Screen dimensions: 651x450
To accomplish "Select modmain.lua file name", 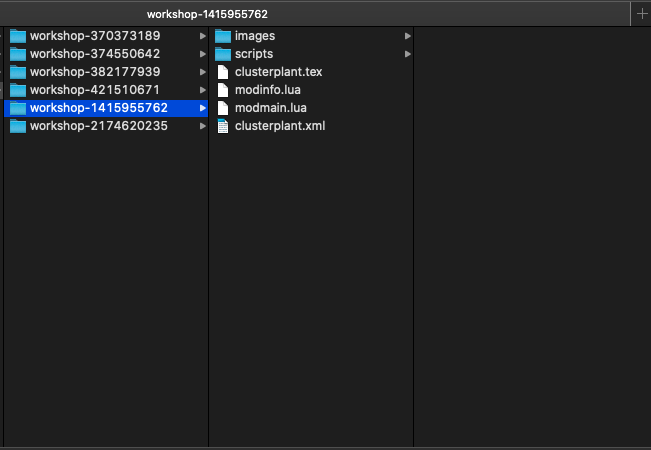I will tap(271, 108).
